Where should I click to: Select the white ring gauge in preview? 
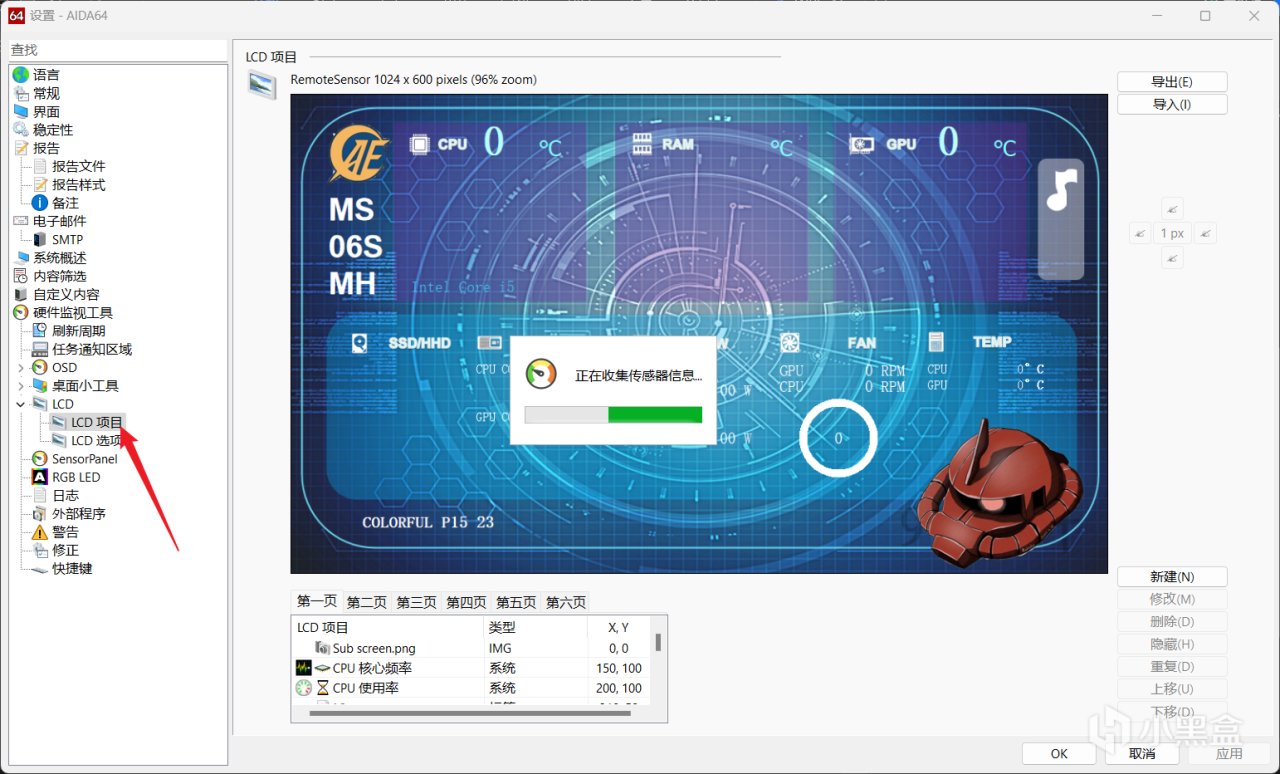pos(838,438)
